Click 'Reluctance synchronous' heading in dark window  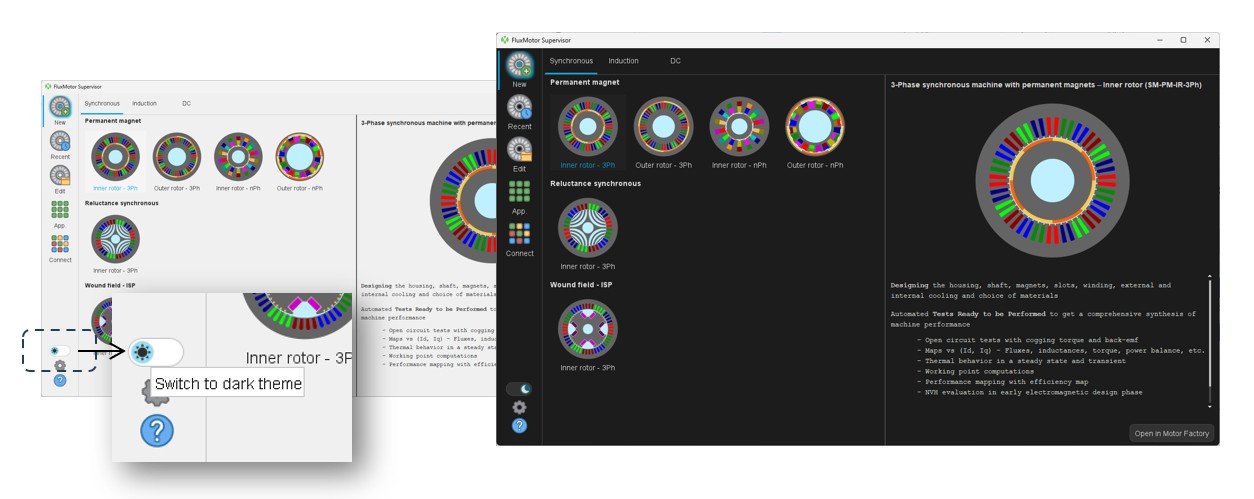point(596,184)
